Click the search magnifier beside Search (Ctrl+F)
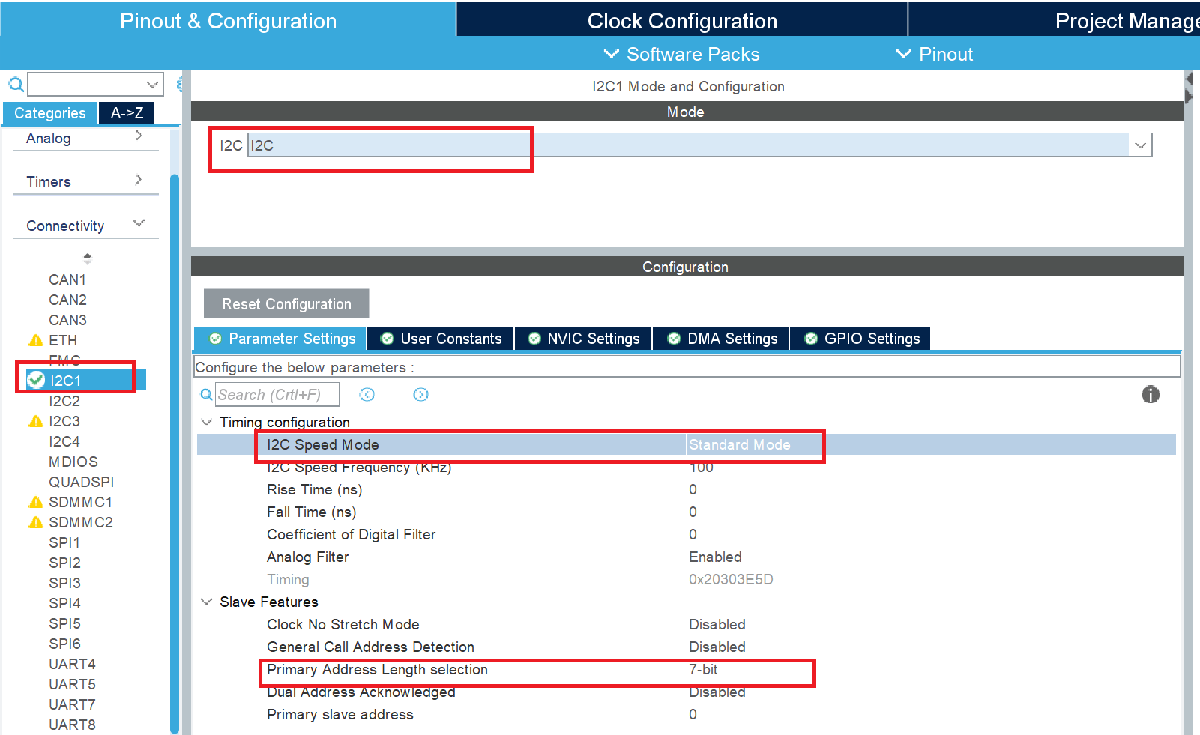The image size is (1200, 735). click(207, 394)
